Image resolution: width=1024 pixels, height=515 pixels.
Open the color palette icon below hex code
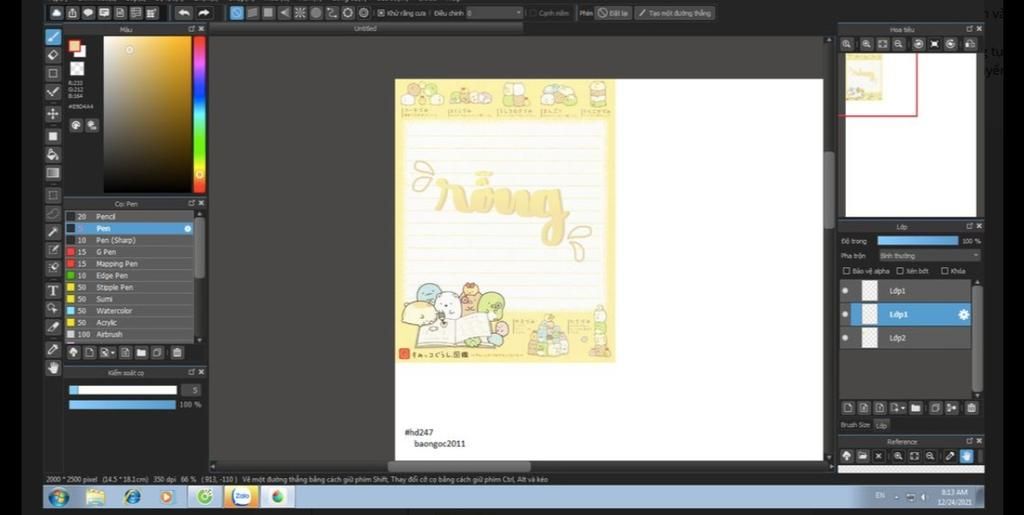point(76,125)
